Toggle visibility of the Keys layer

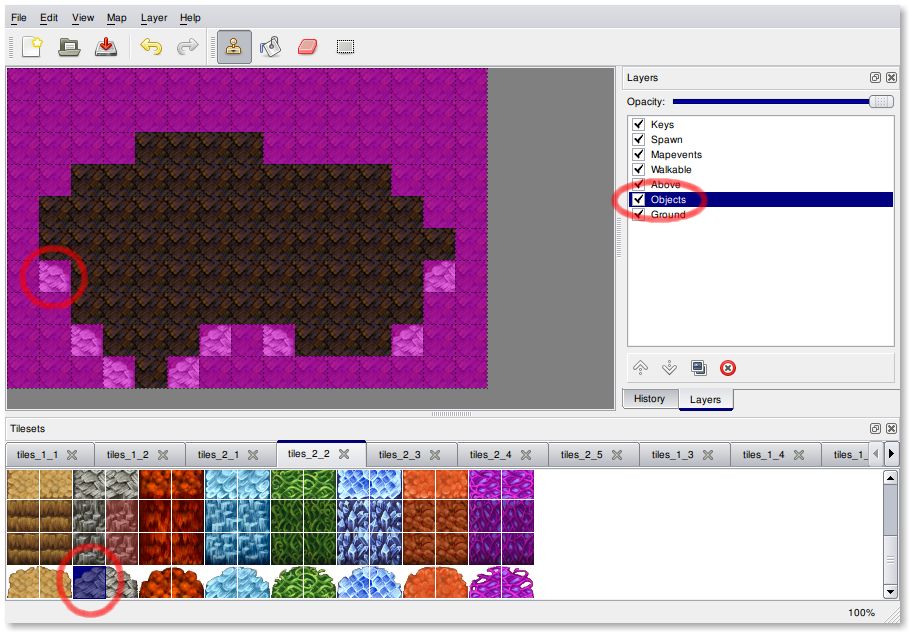click(638, 125)
